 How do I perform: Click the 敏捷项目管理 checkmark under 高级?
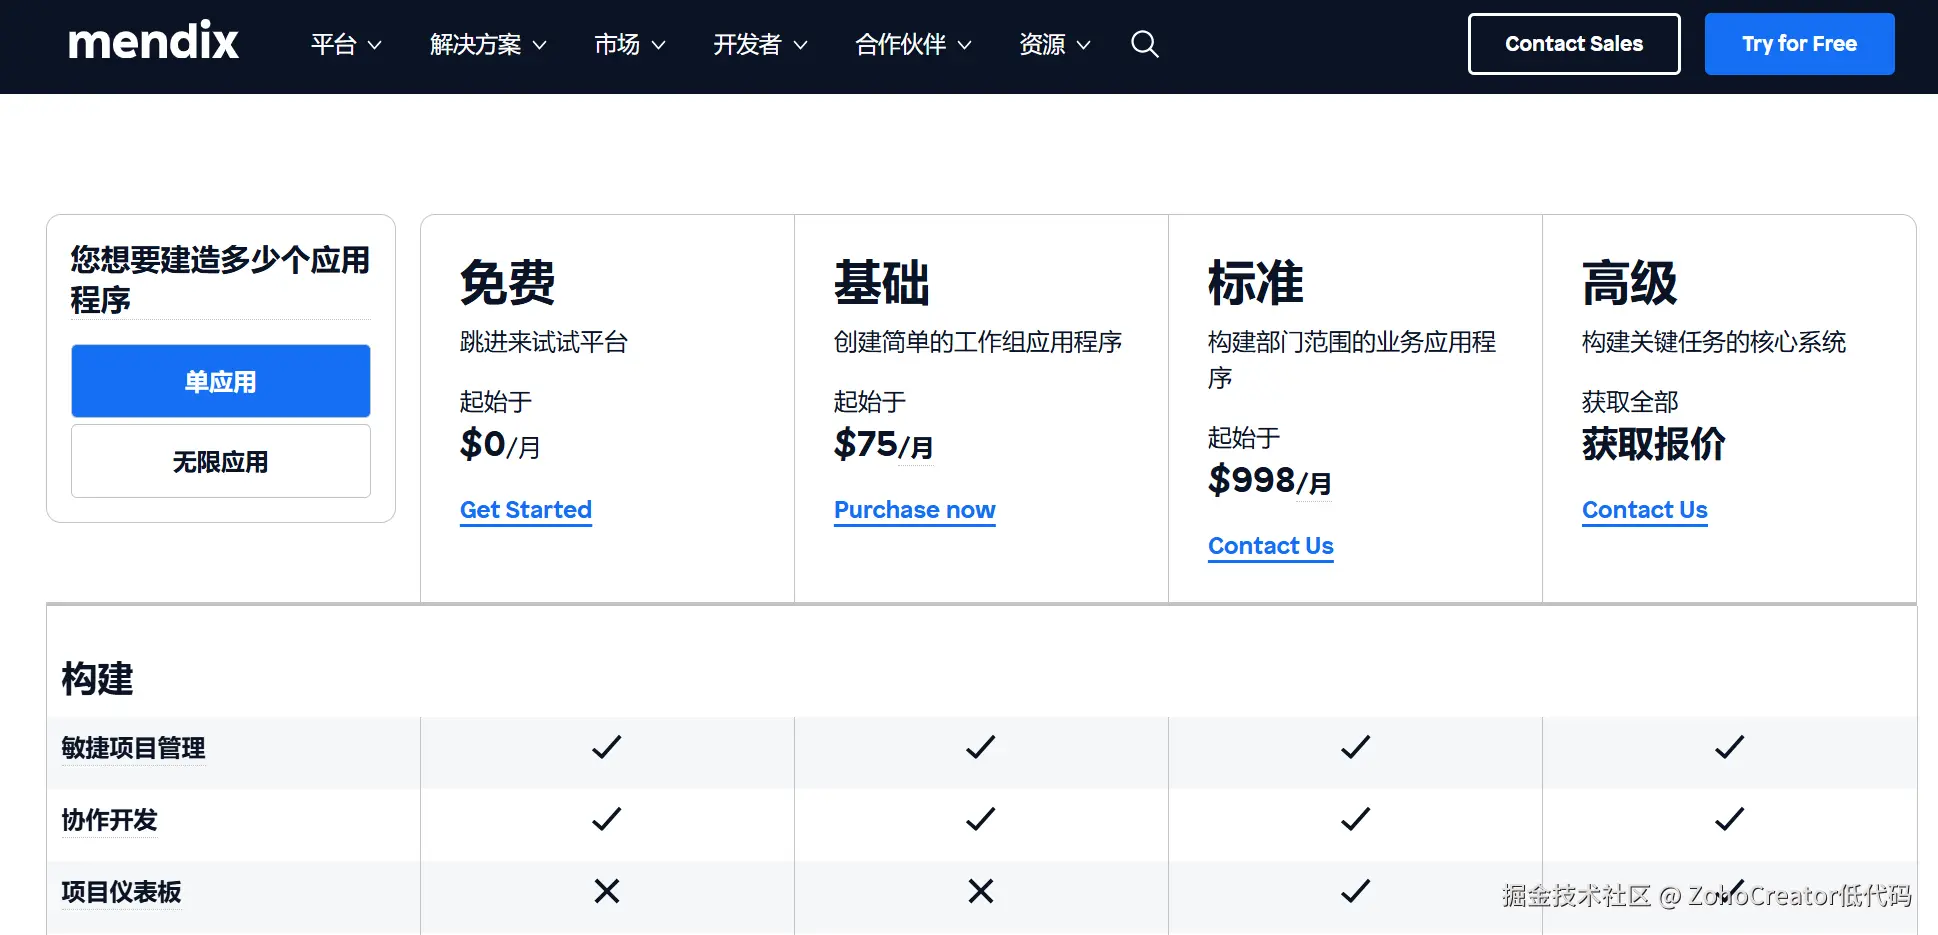point(1729,747)
